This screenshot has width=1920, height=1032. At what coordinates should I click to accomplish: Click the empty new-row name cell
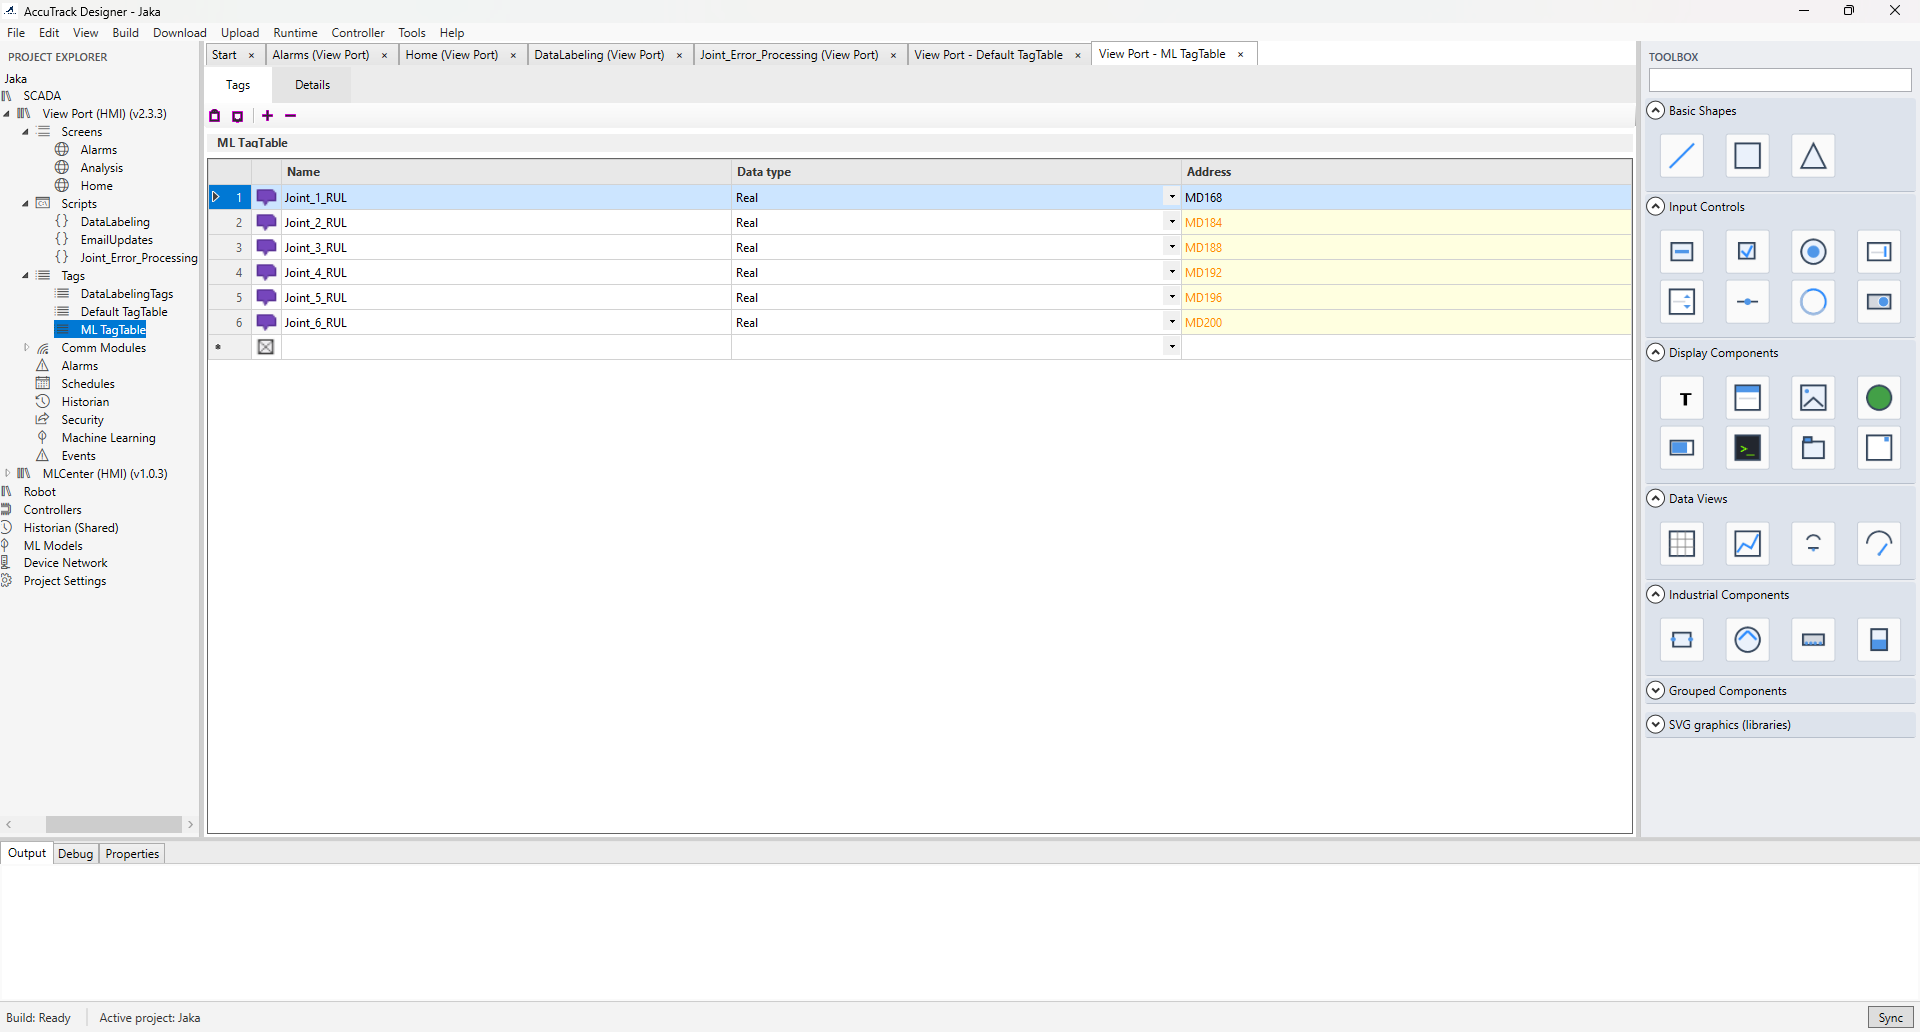point(506,347)
